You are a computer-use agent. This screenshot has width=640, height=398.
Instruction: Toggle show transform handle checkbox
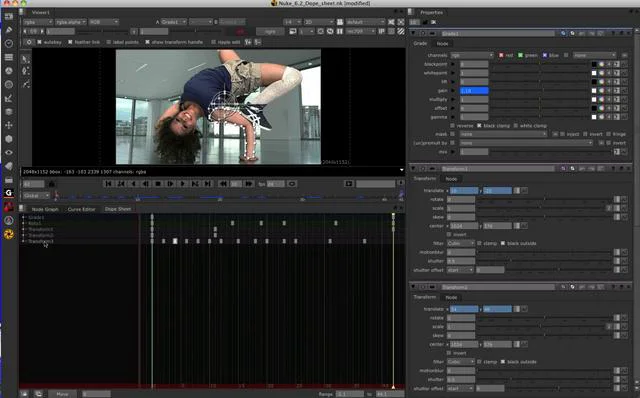click(x=147, y=42)
